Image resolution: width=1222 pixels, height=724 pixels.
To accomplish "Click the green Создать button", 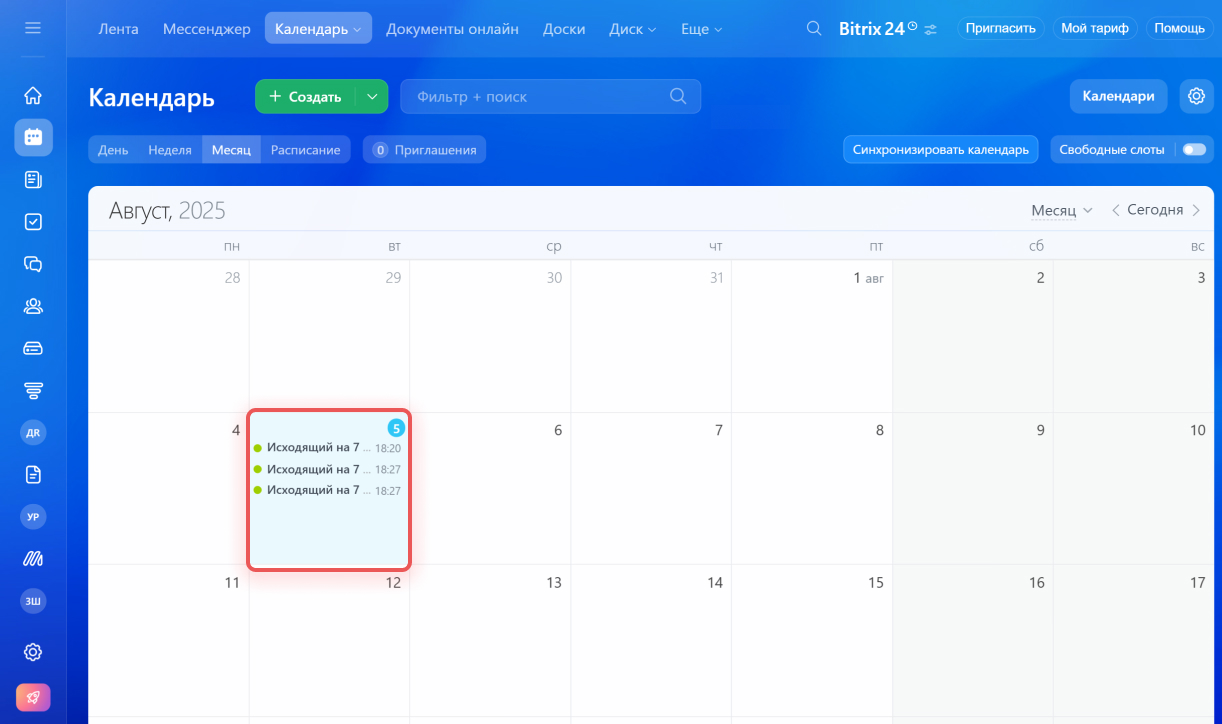I will click(x=306, y=96).
